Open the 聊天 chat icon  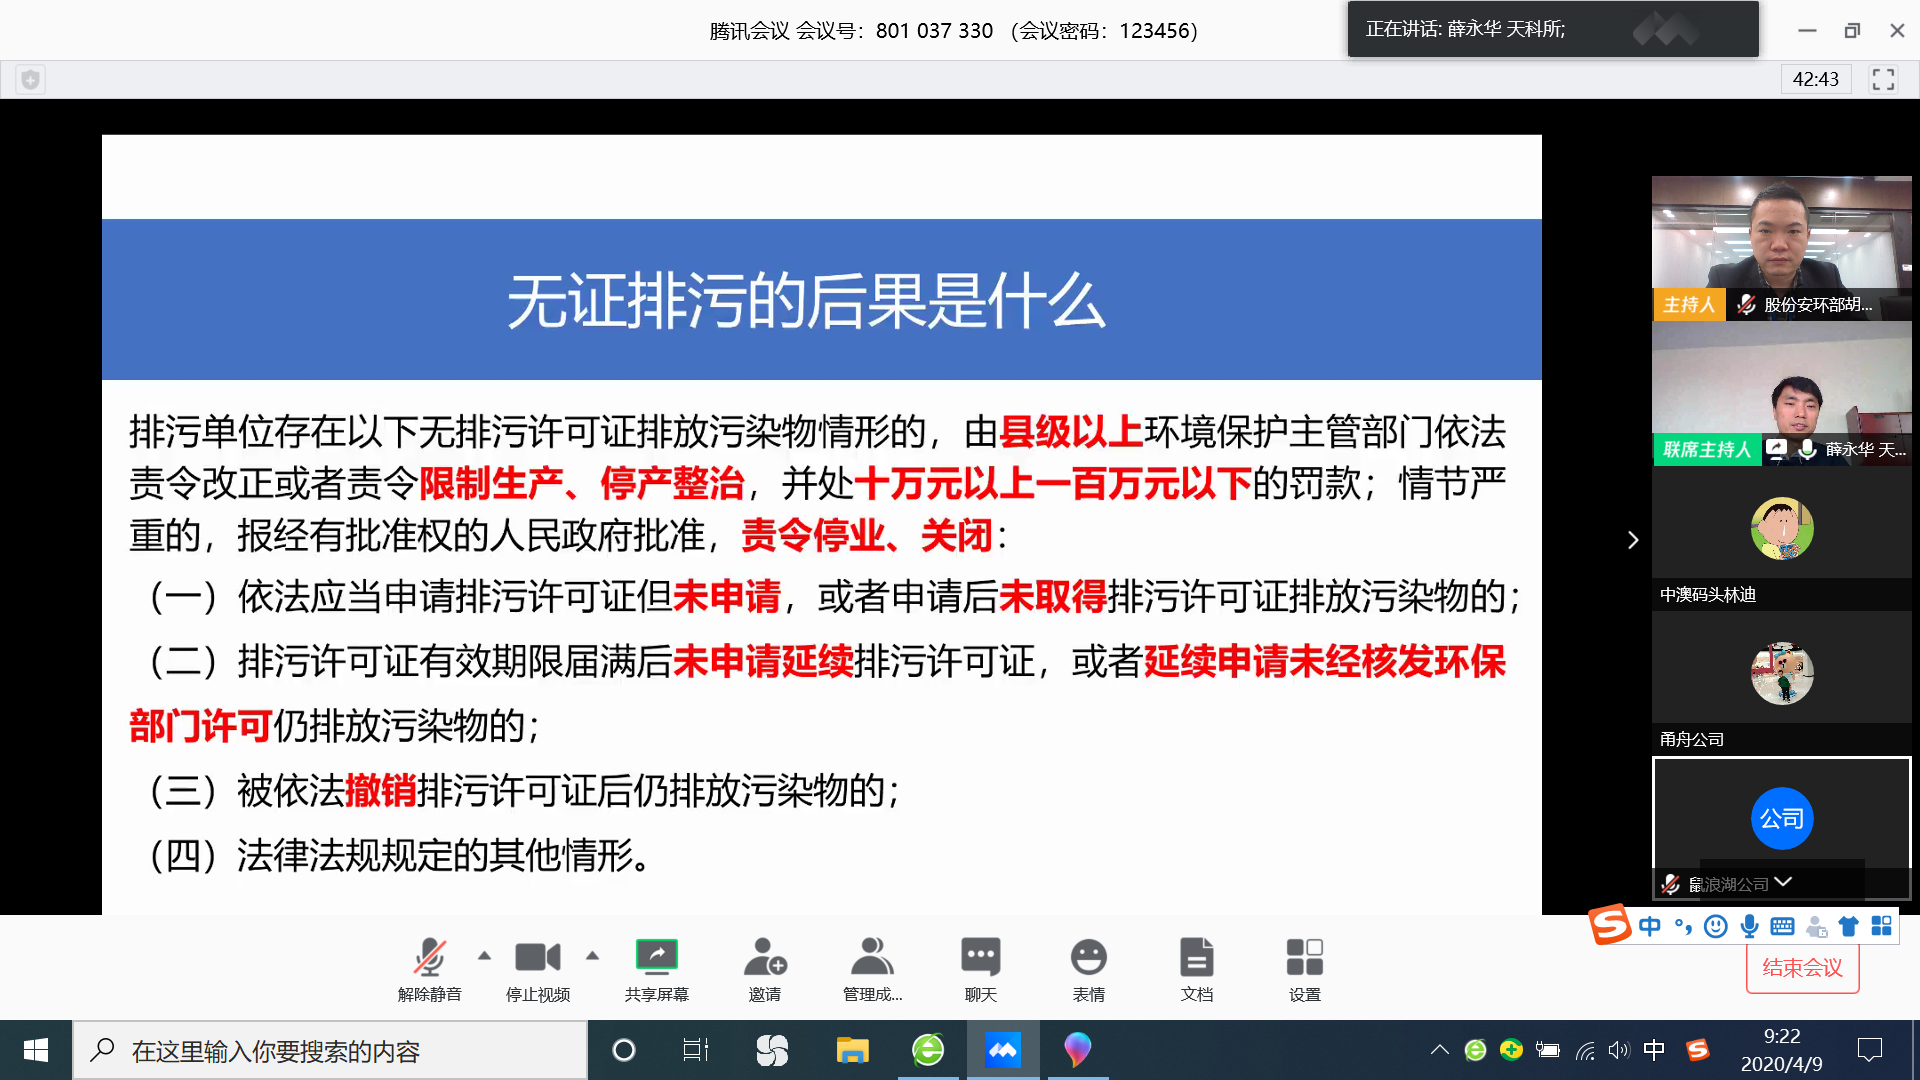[x=980, y=958]
